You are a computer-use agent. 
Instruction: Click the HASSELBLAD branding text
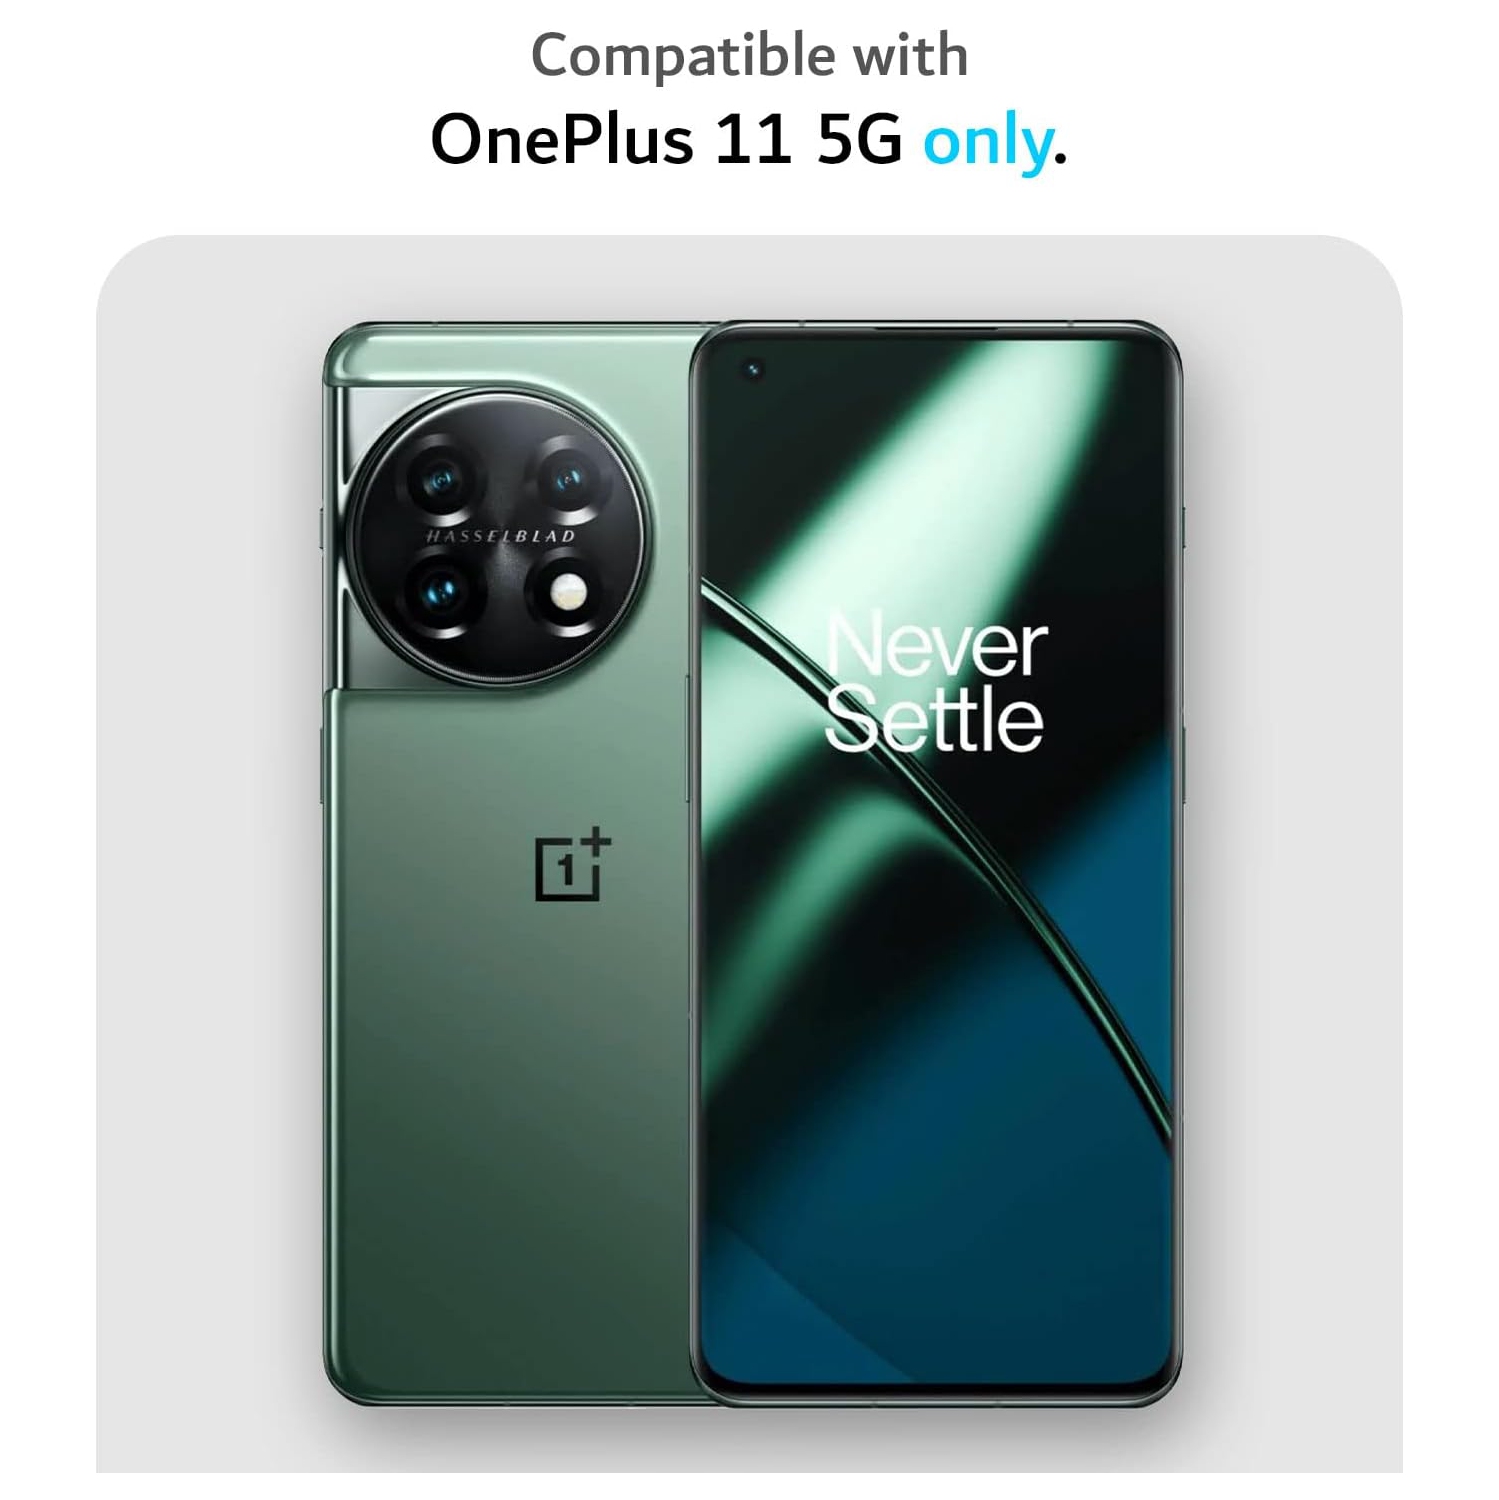pos(501,537)
